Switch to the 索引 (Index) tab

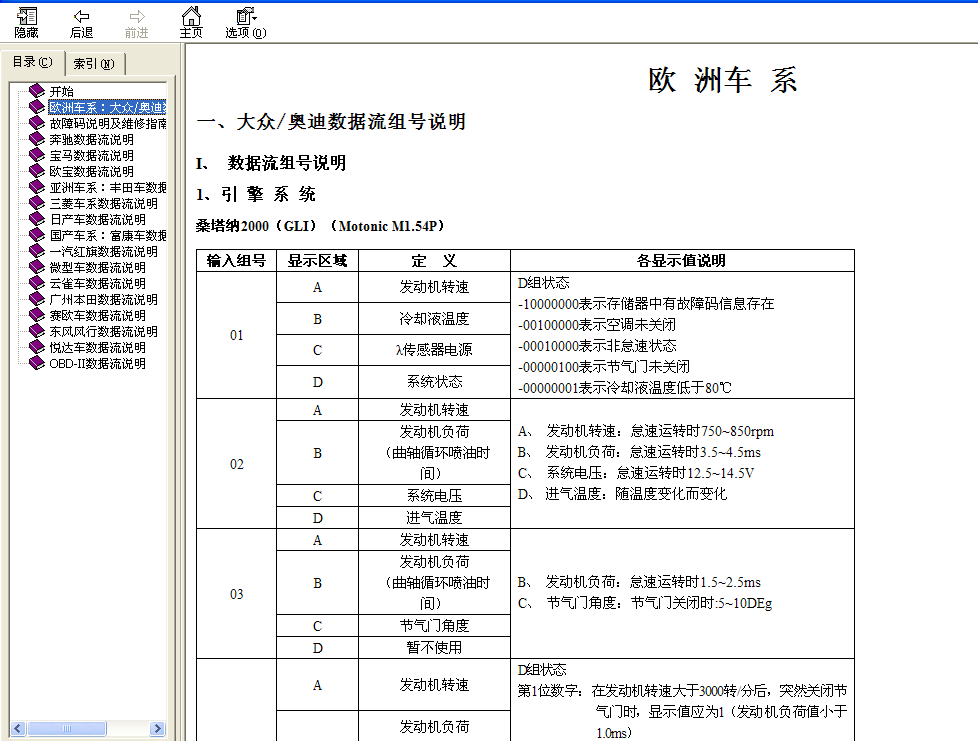tap(94, 64)
